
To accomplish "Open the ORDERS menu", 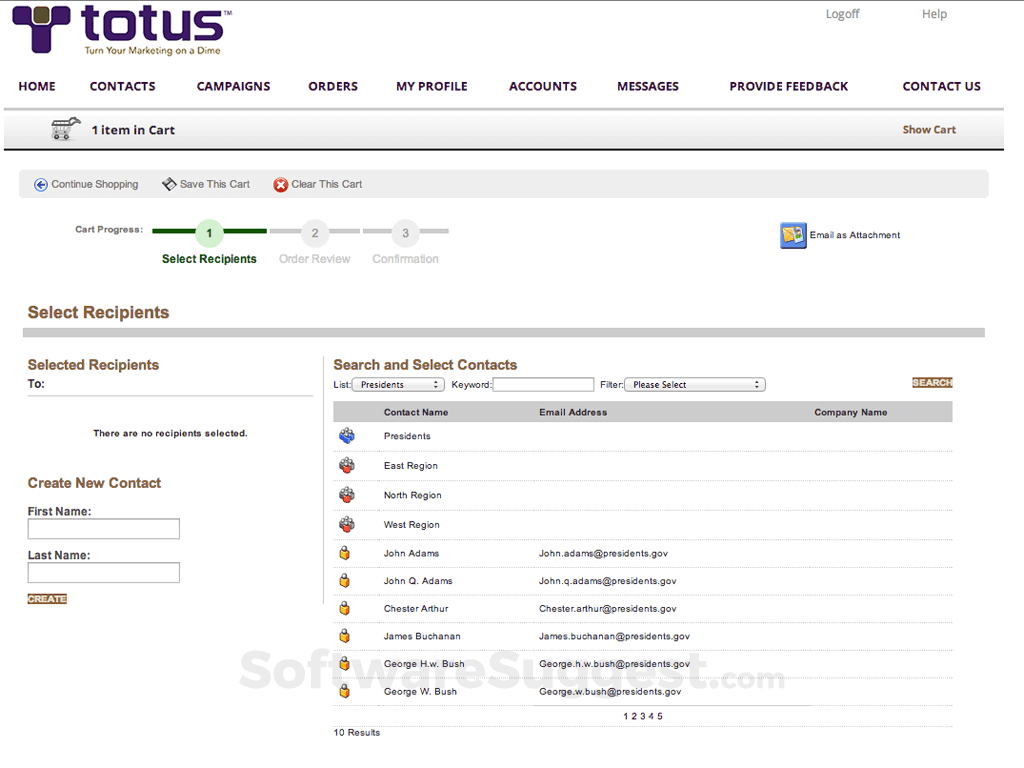I will pos(333,86).
